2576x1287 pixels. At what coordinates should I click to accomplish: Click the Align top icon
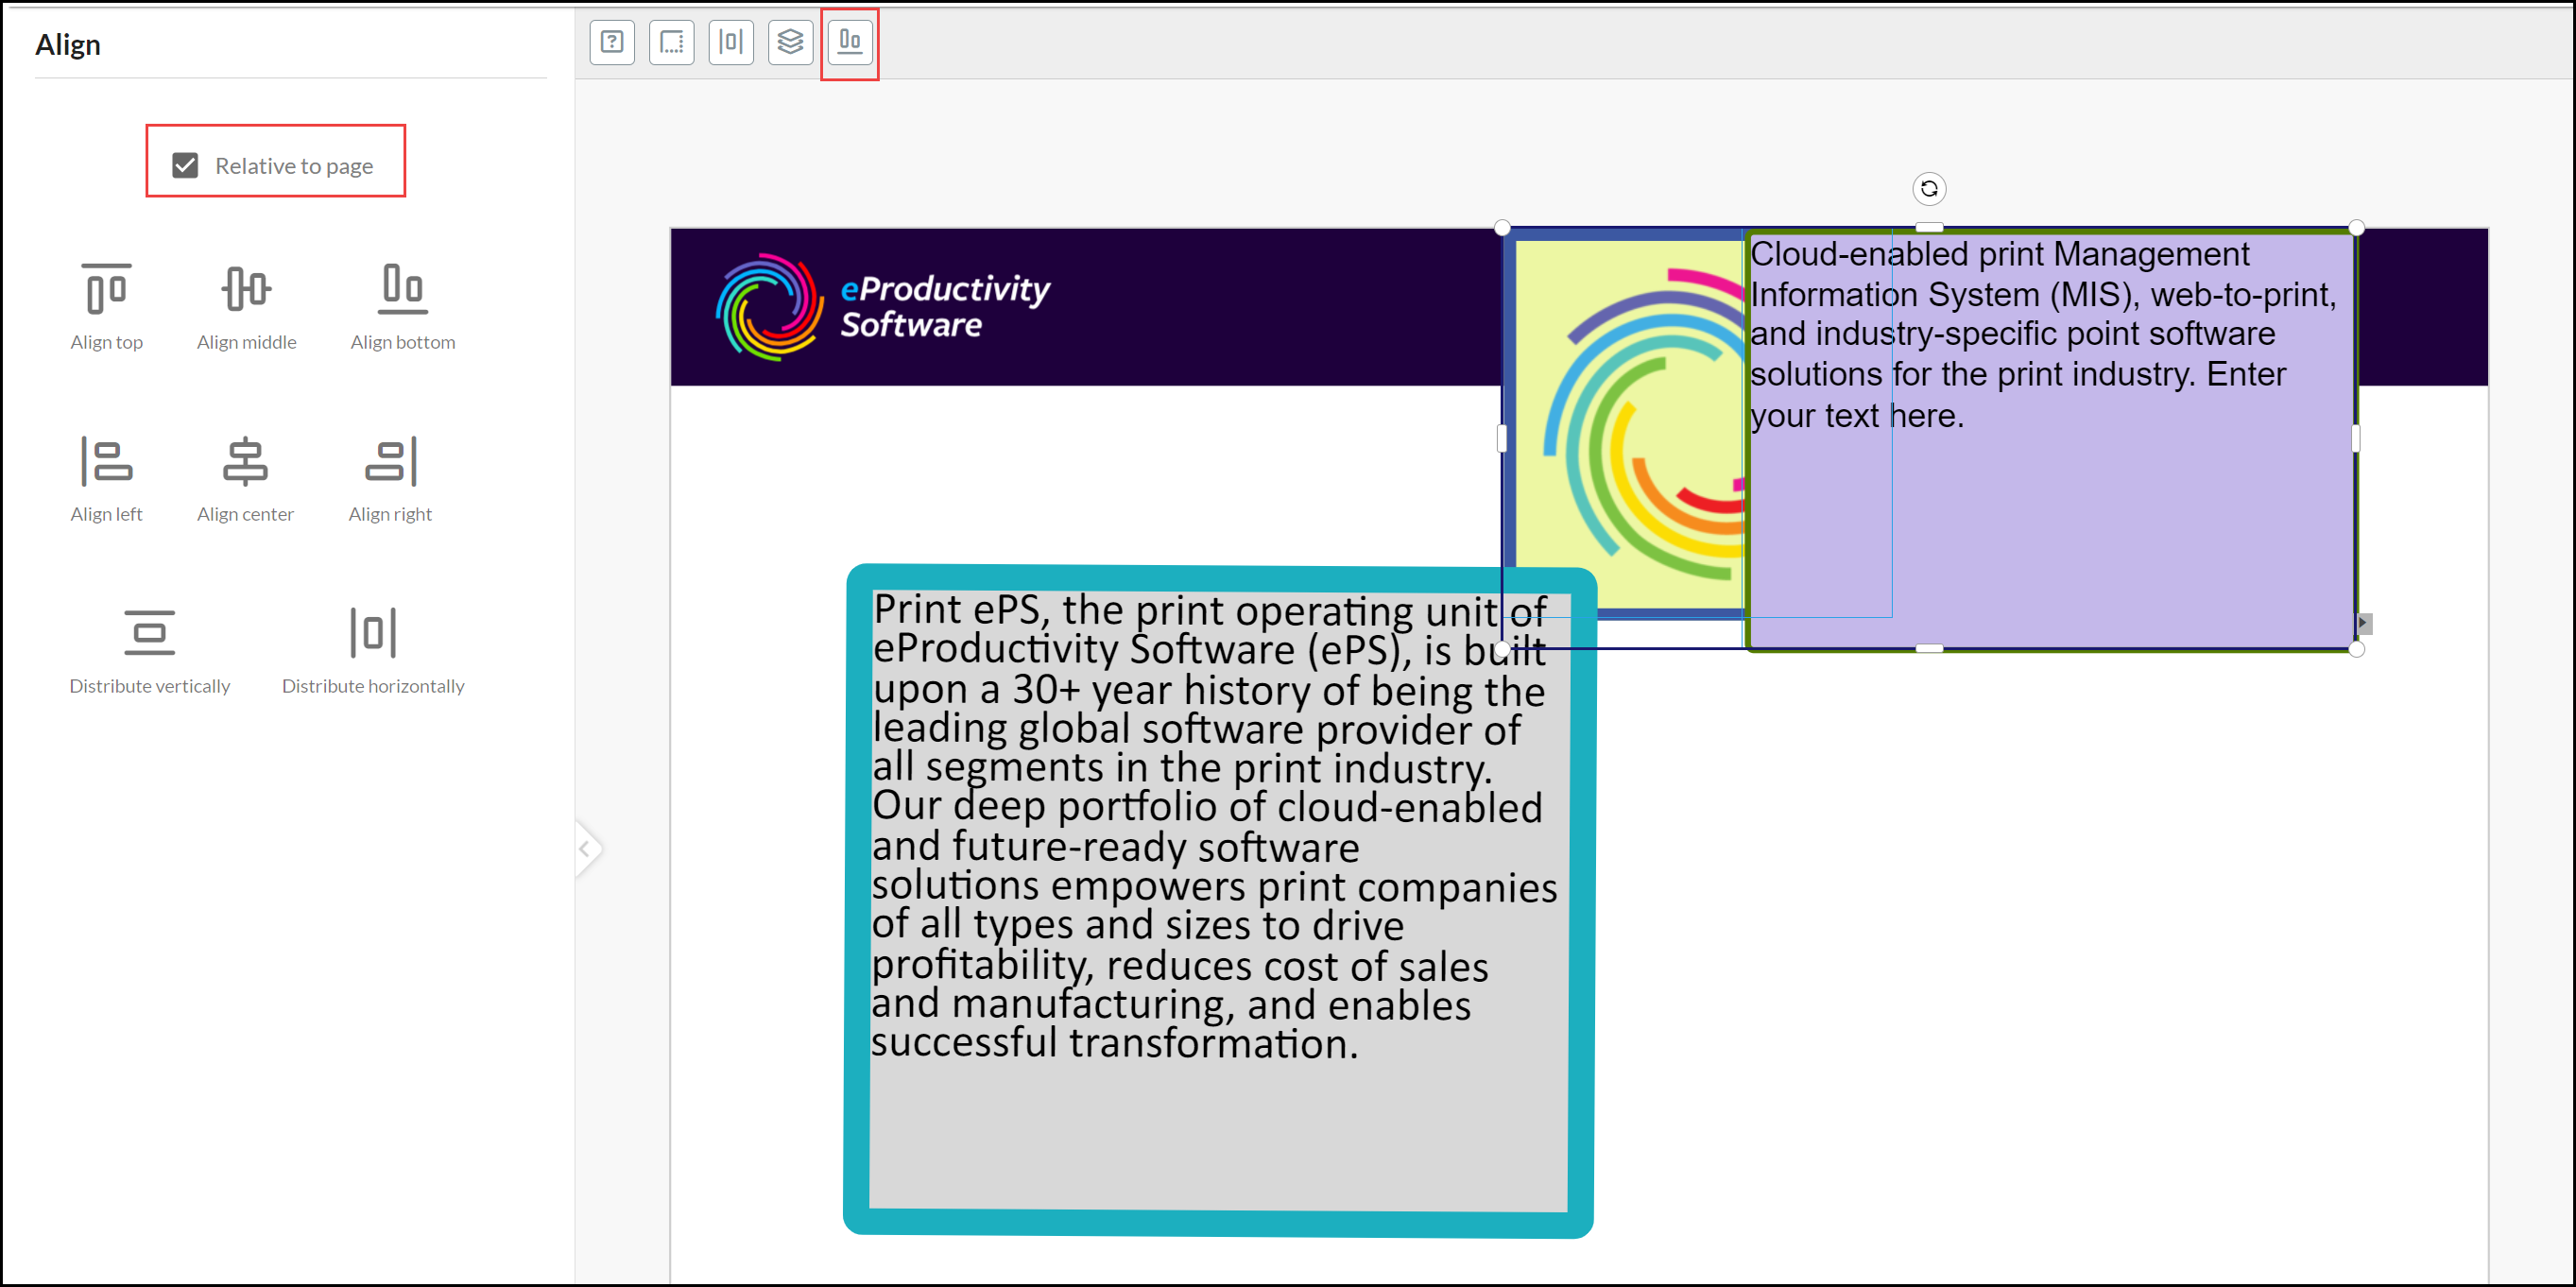106,289
